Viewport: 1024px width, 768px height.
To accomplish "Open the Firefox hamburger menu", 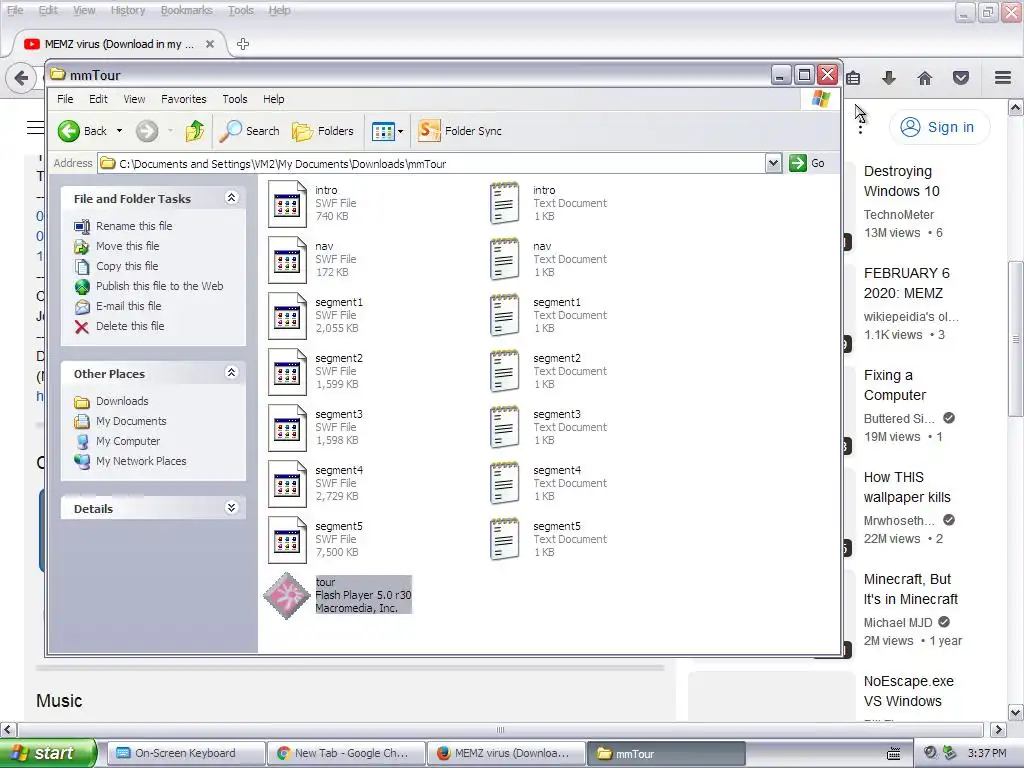I will tap(1003, 78).
